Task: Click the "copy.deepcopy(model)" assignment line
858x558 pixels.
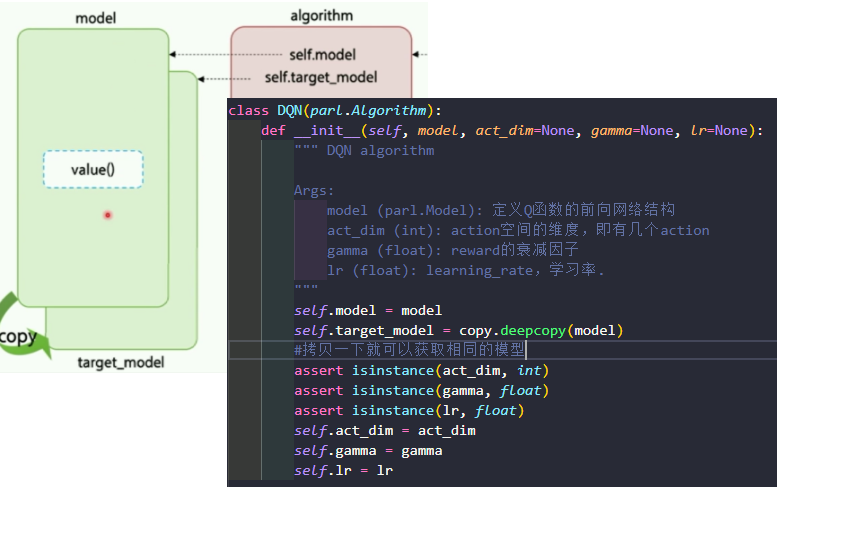Action: (459, 330)
